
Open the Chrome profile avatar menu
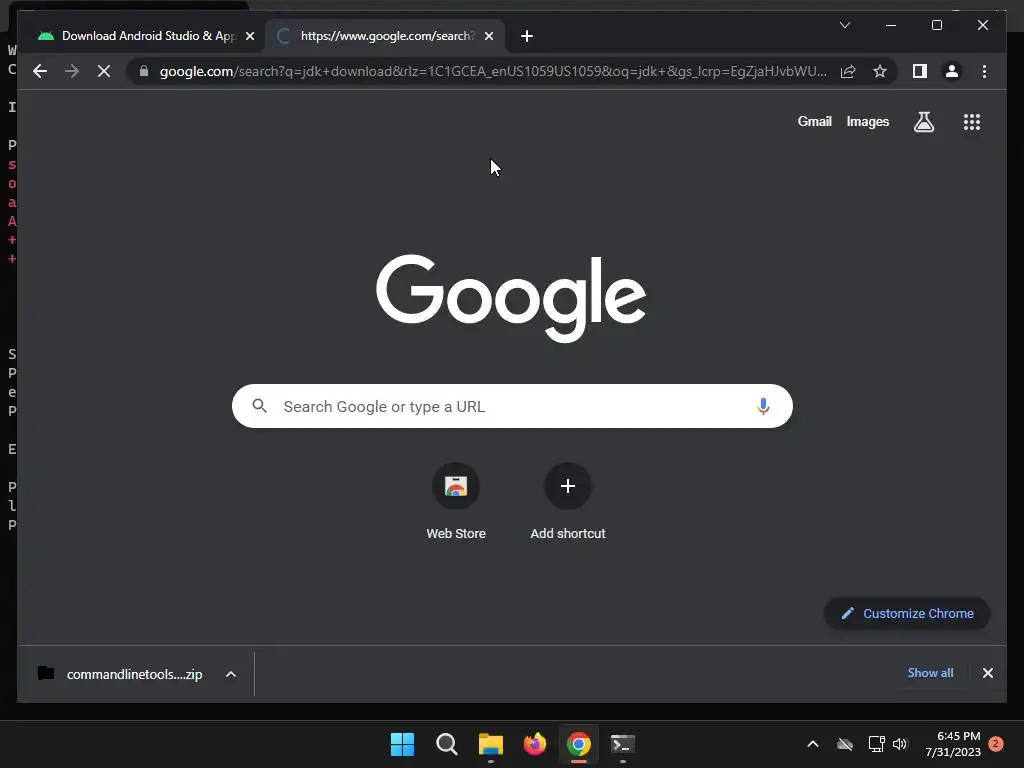[952, 71]
